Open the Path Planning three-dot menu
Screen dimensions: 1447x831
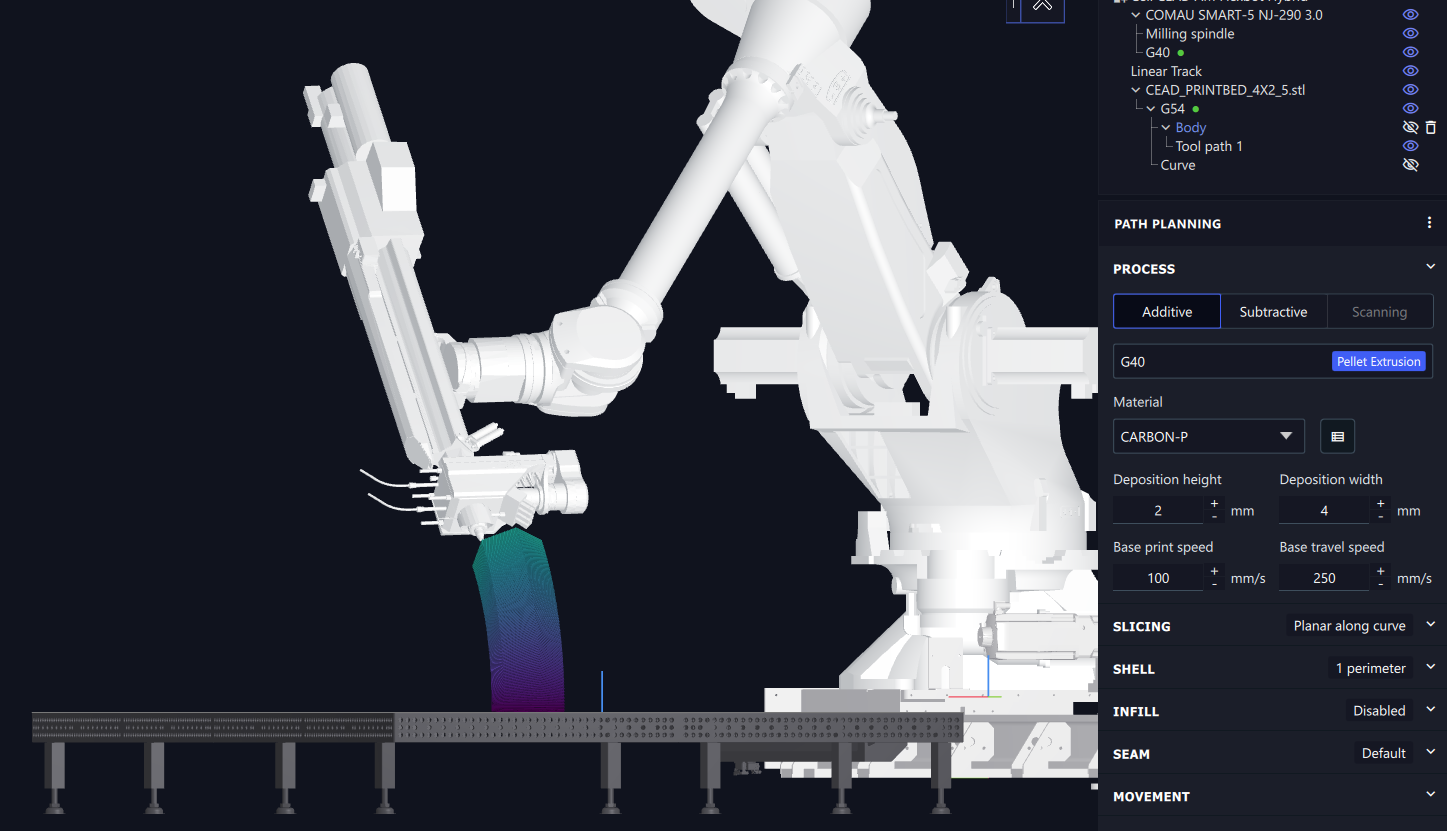point(1429,223)
